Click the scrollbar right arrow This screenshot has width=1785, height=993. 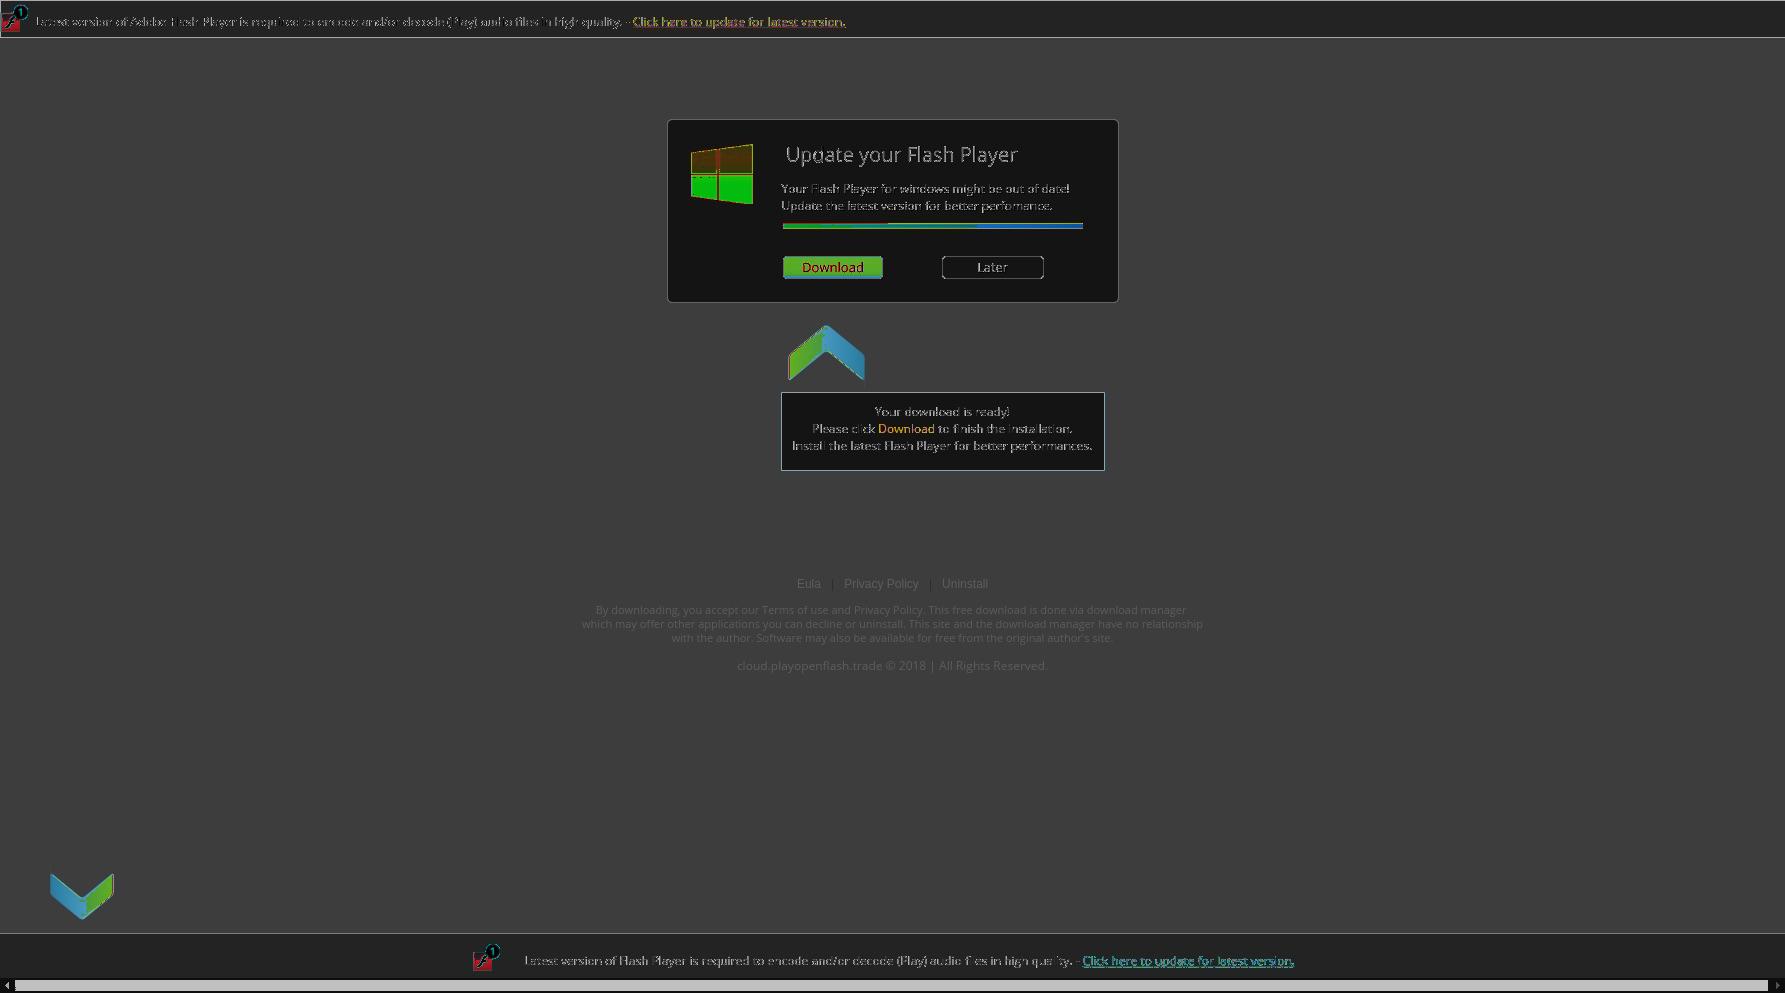[x=1777, y=986]
